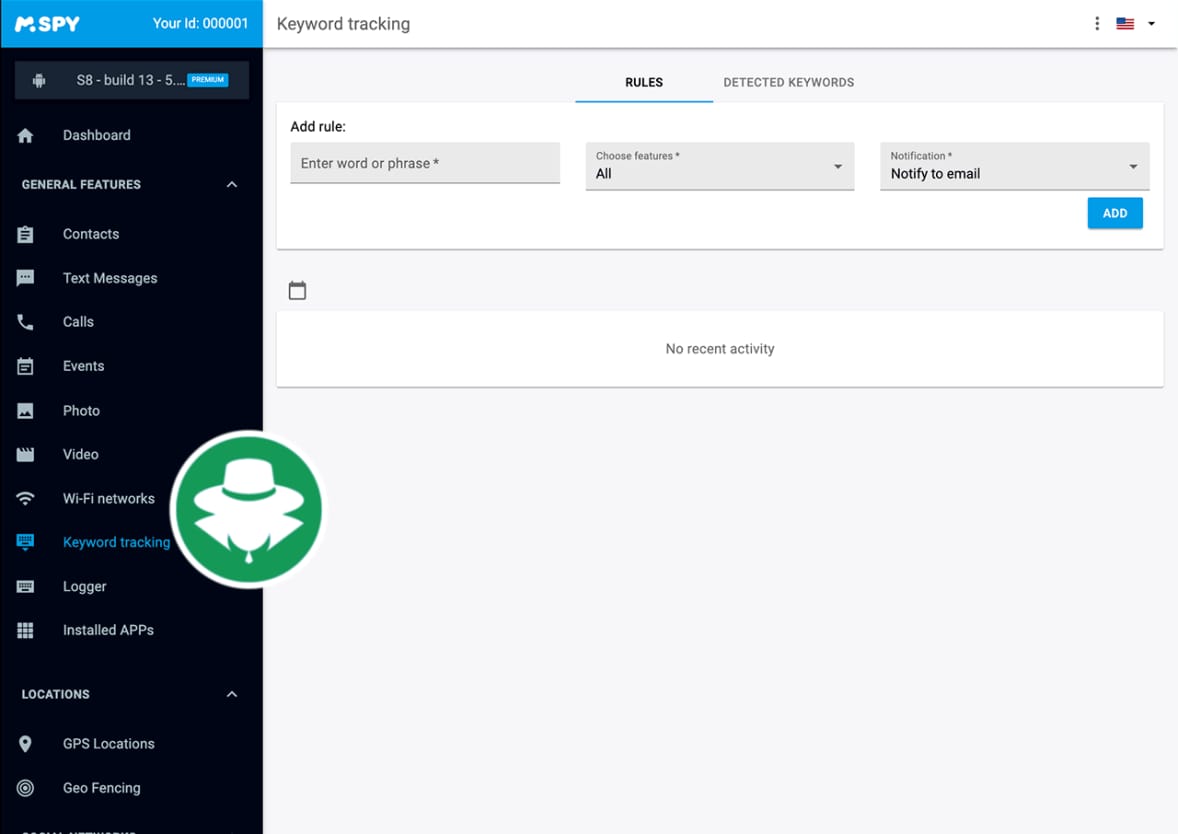Focus the Enter word or phrase field
The width and height of the screenshot is (1178, 834).
[x=425, y=163]
